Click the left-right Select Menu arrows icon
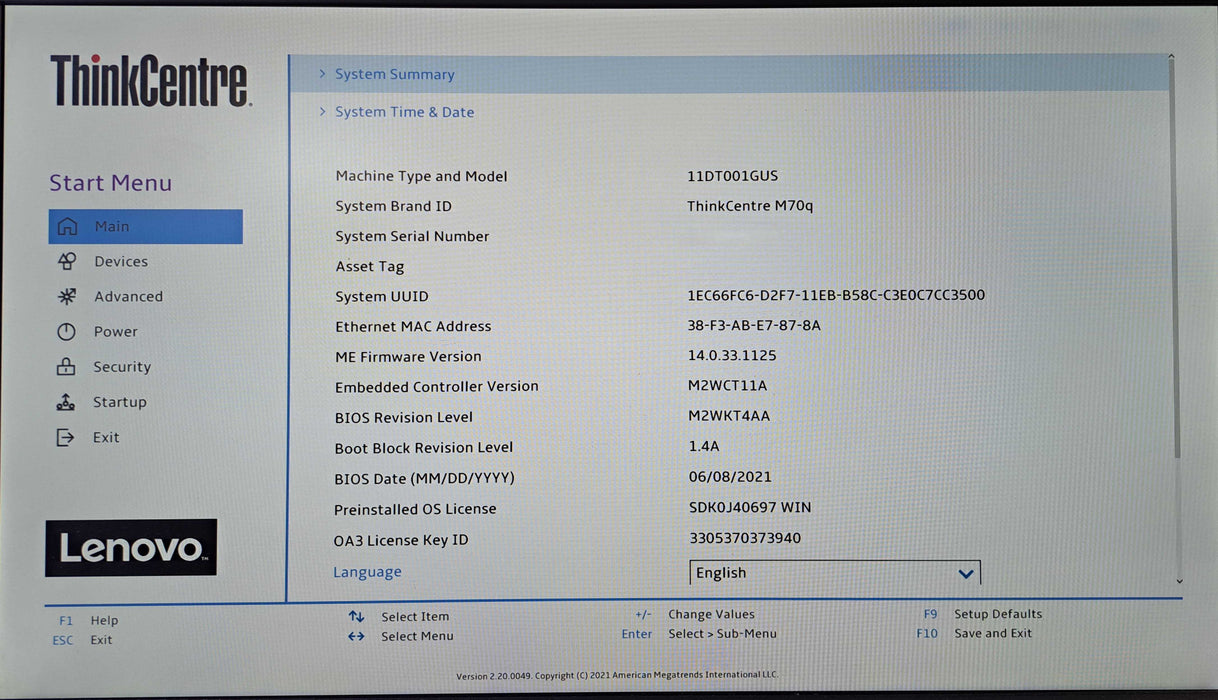The height and width of the screenshot is (700, 1218). click(356, 636)
